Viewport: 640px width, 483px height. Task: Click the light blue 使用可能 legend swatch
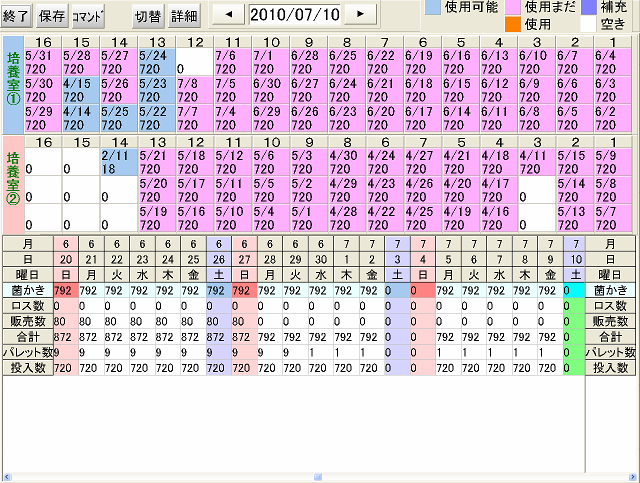pos(433,7)
